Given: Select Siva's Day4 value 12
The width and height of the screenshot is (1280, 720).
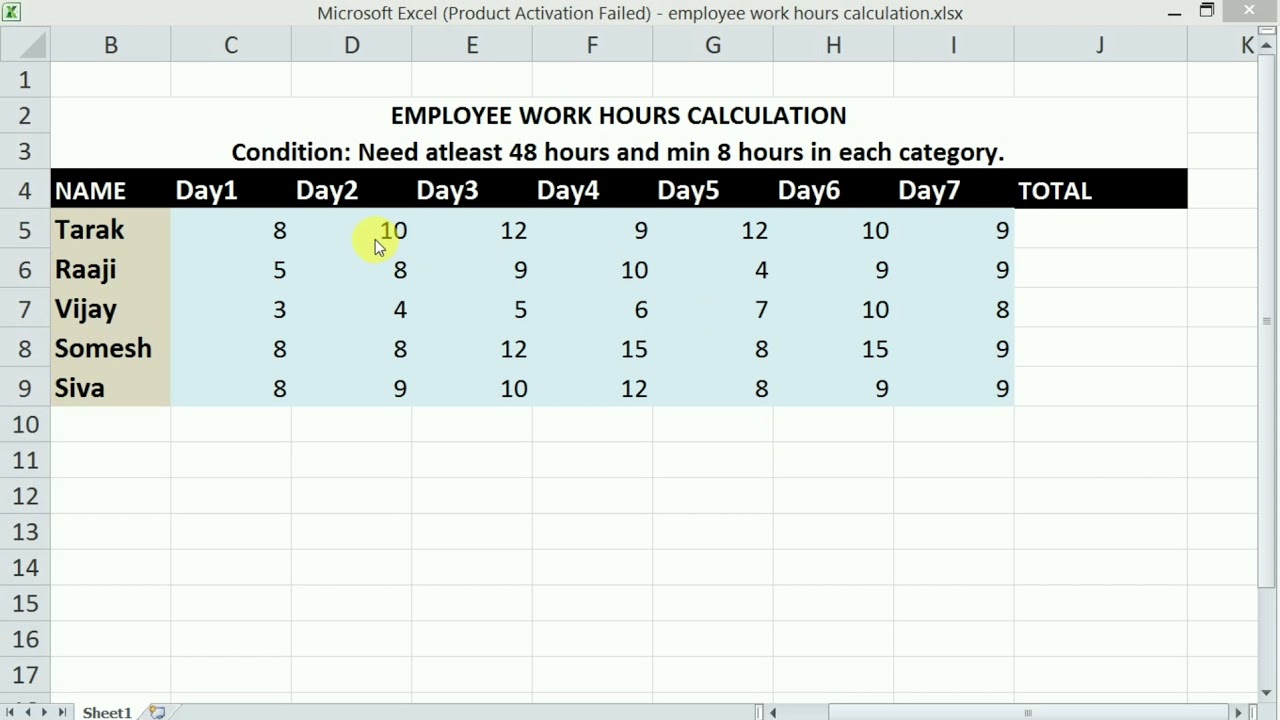Looking at the screenshot, I should point(593,388).
